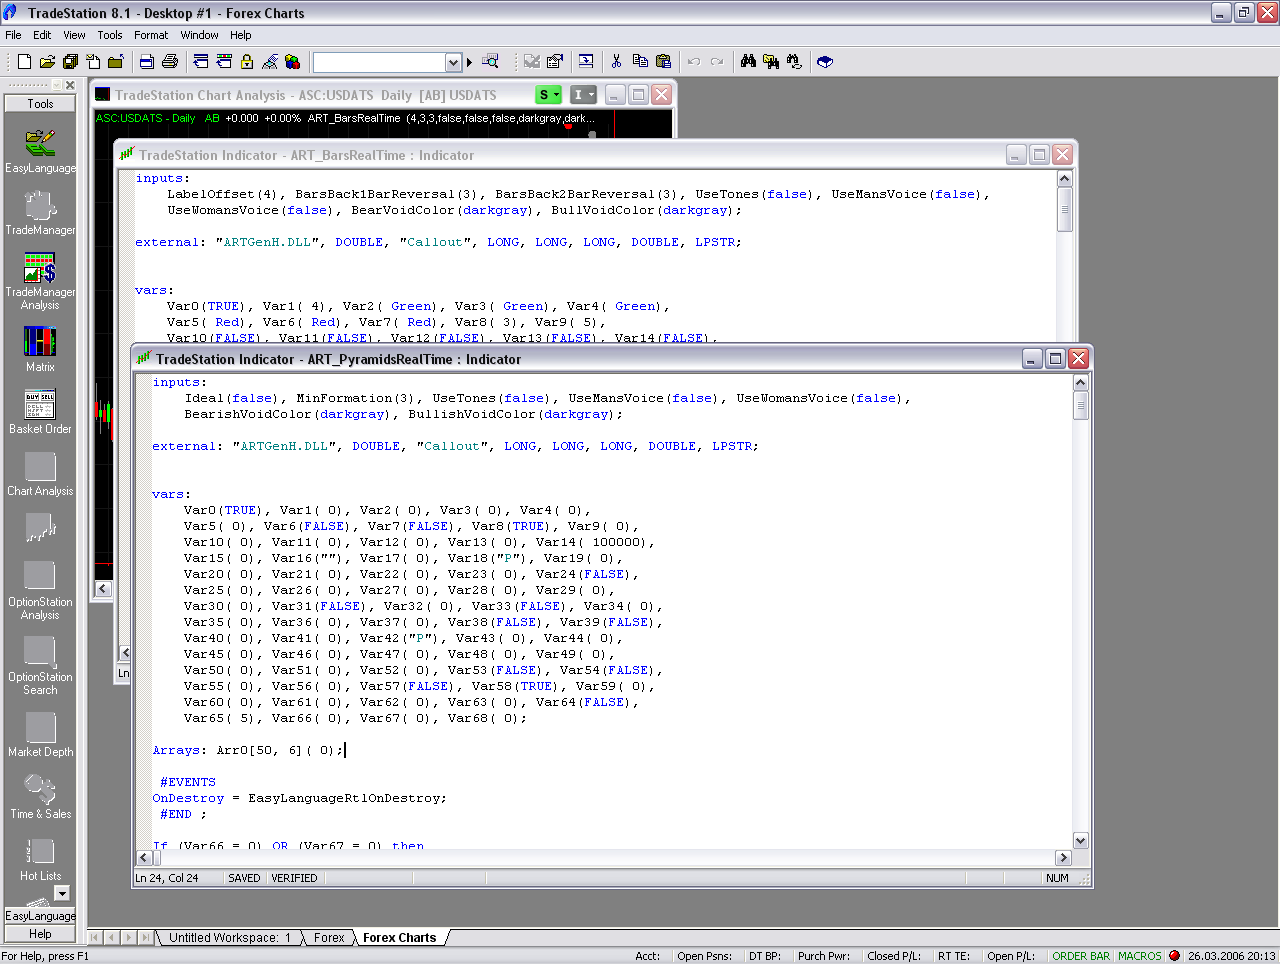Open EasyLanguage tool in the shortcut bar
Viewport: 1280px width, 964px height.
[x=40, y=145]
